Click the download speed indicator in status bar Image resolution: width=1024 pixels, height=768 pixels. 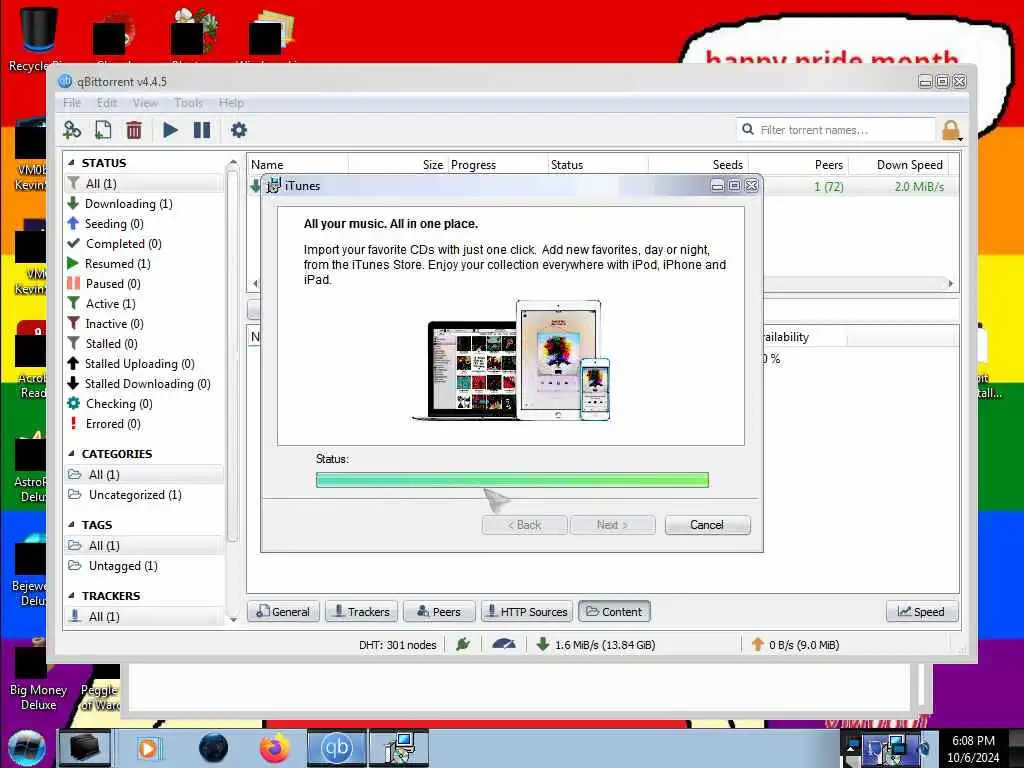(596, 645)
